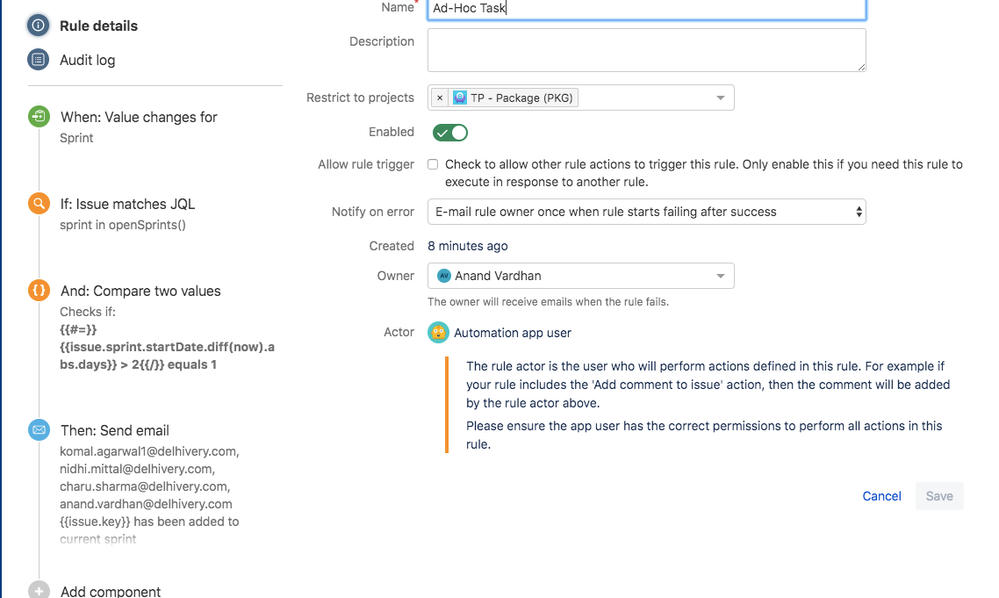This screenshot has height=598, width=999.
Task: Toggle the Enabled switch off
Action: pyautogui.click(x=450, y=133)
